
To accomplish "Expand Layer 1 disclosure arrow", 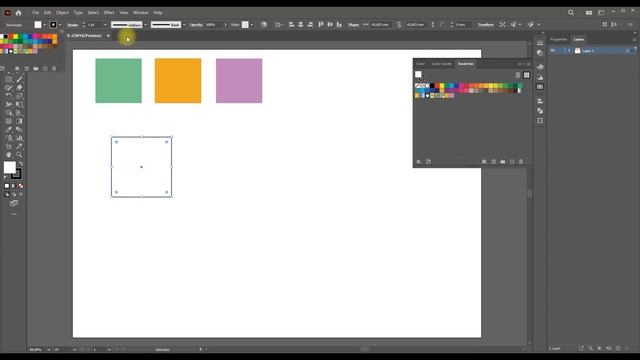I will click(569, 51).
